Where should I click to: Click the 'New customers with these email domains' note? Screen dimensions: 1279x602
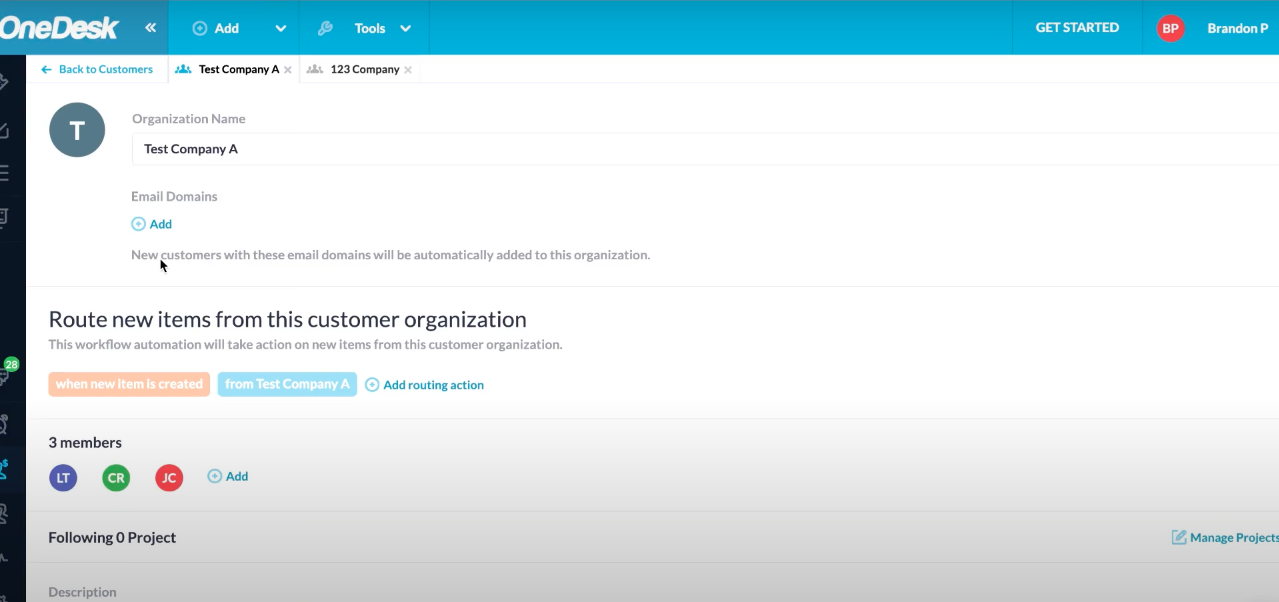[x=391, y=255]
